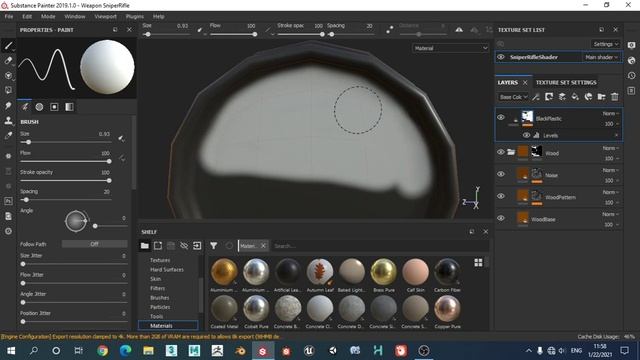Toggle visibility of the Levels effect

[527, 135]
